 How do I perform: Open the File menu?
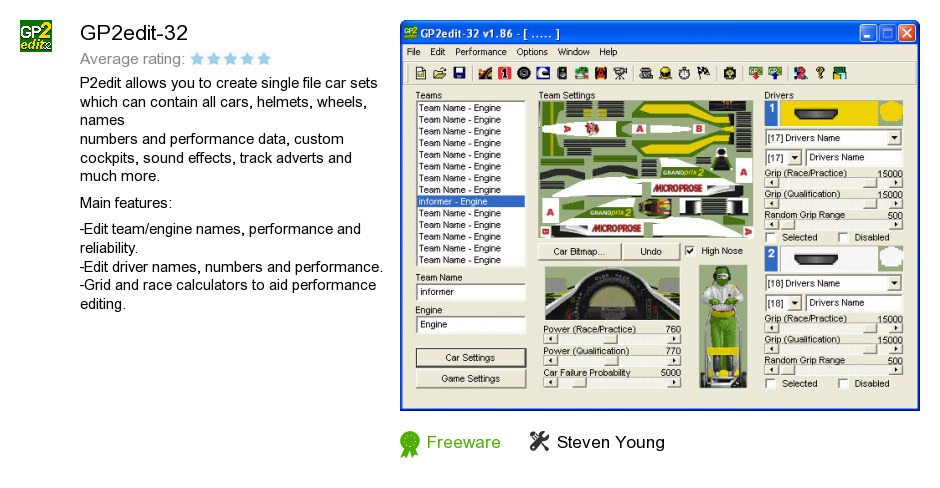414,52
